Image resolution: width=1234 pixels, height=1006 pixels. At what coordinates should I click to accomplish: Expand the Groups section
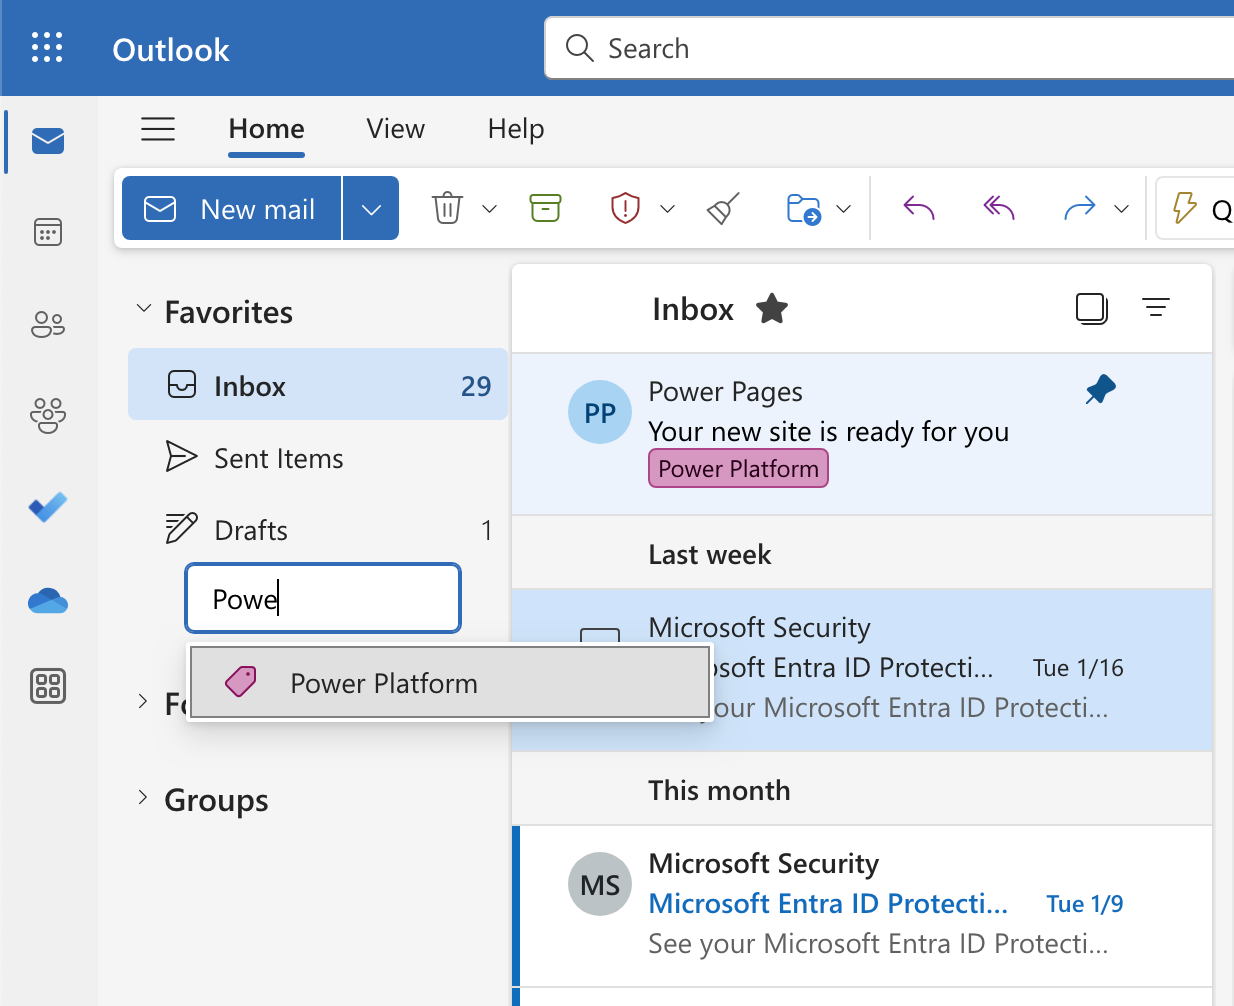point(142,797)
